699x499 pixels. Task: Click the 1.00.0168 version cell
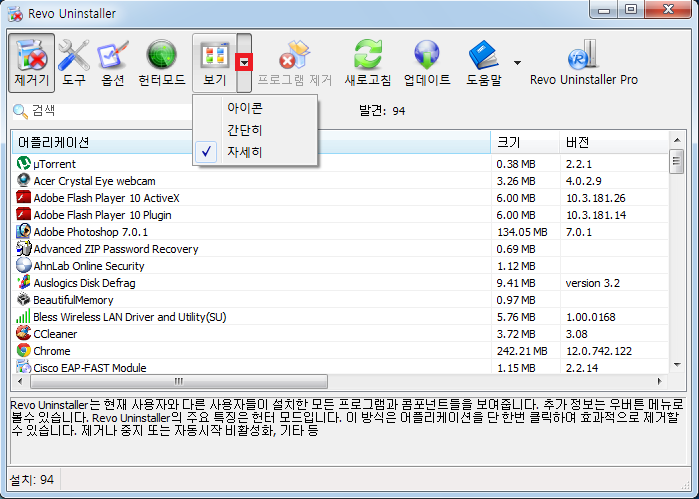(591, 317)
